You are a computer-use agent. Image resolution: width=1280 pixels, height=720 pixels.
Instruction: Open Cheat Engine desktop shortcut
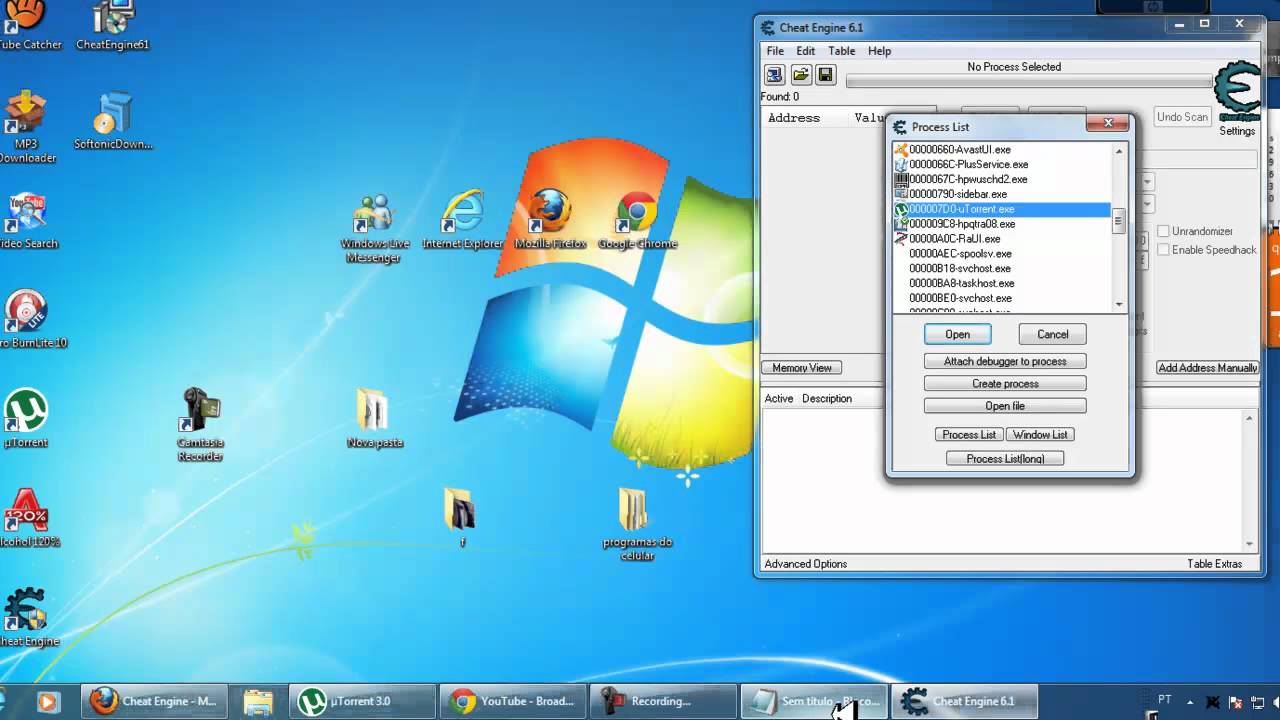coord(27,617)
